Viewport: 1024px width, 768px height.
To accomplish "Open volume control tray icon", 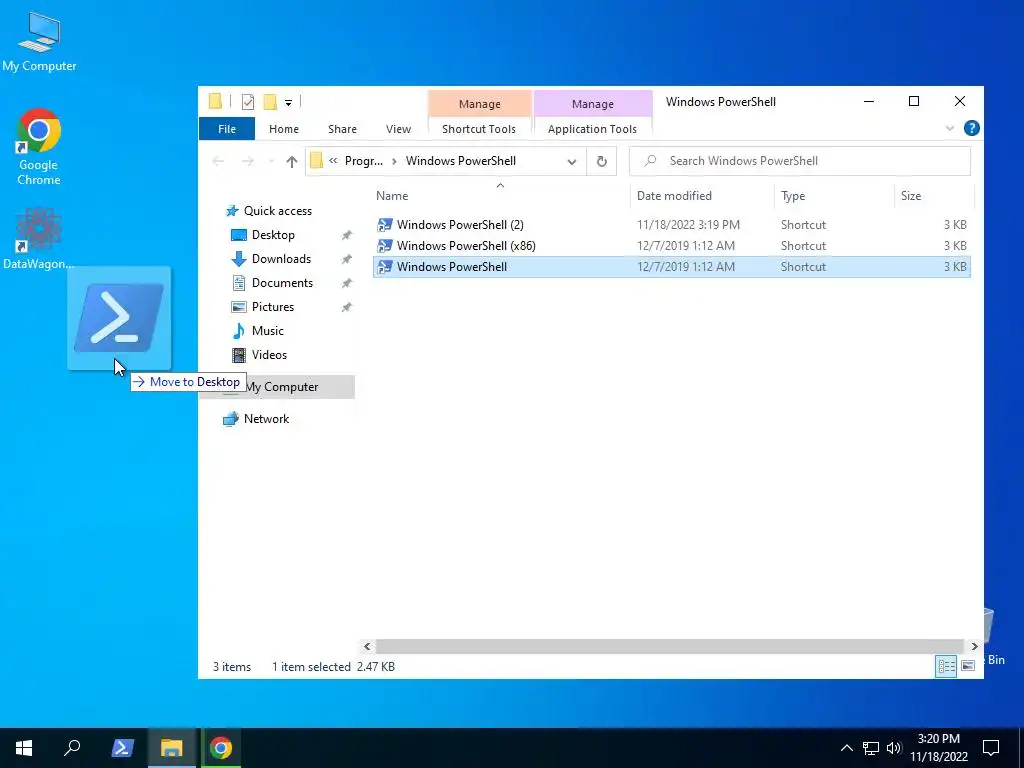I will pos(894,748).
